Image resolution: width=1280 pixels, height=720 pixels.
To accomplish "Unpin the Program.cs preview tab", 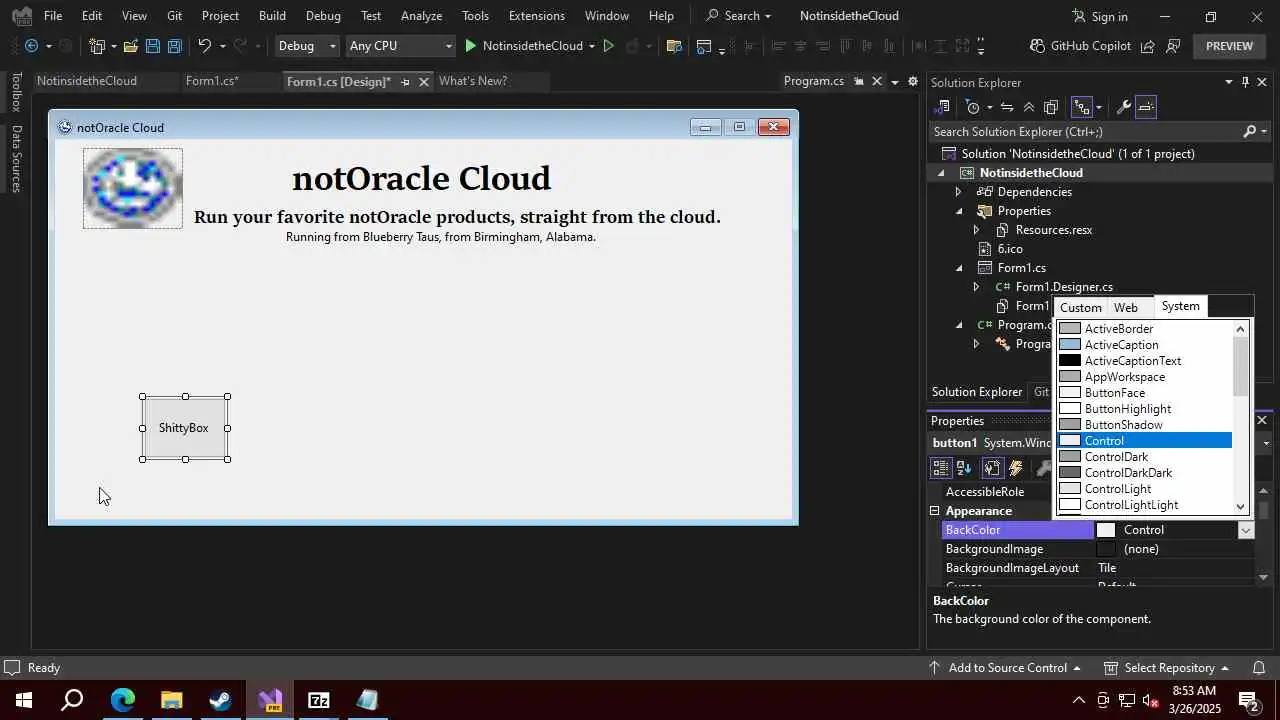I will 859,82.
